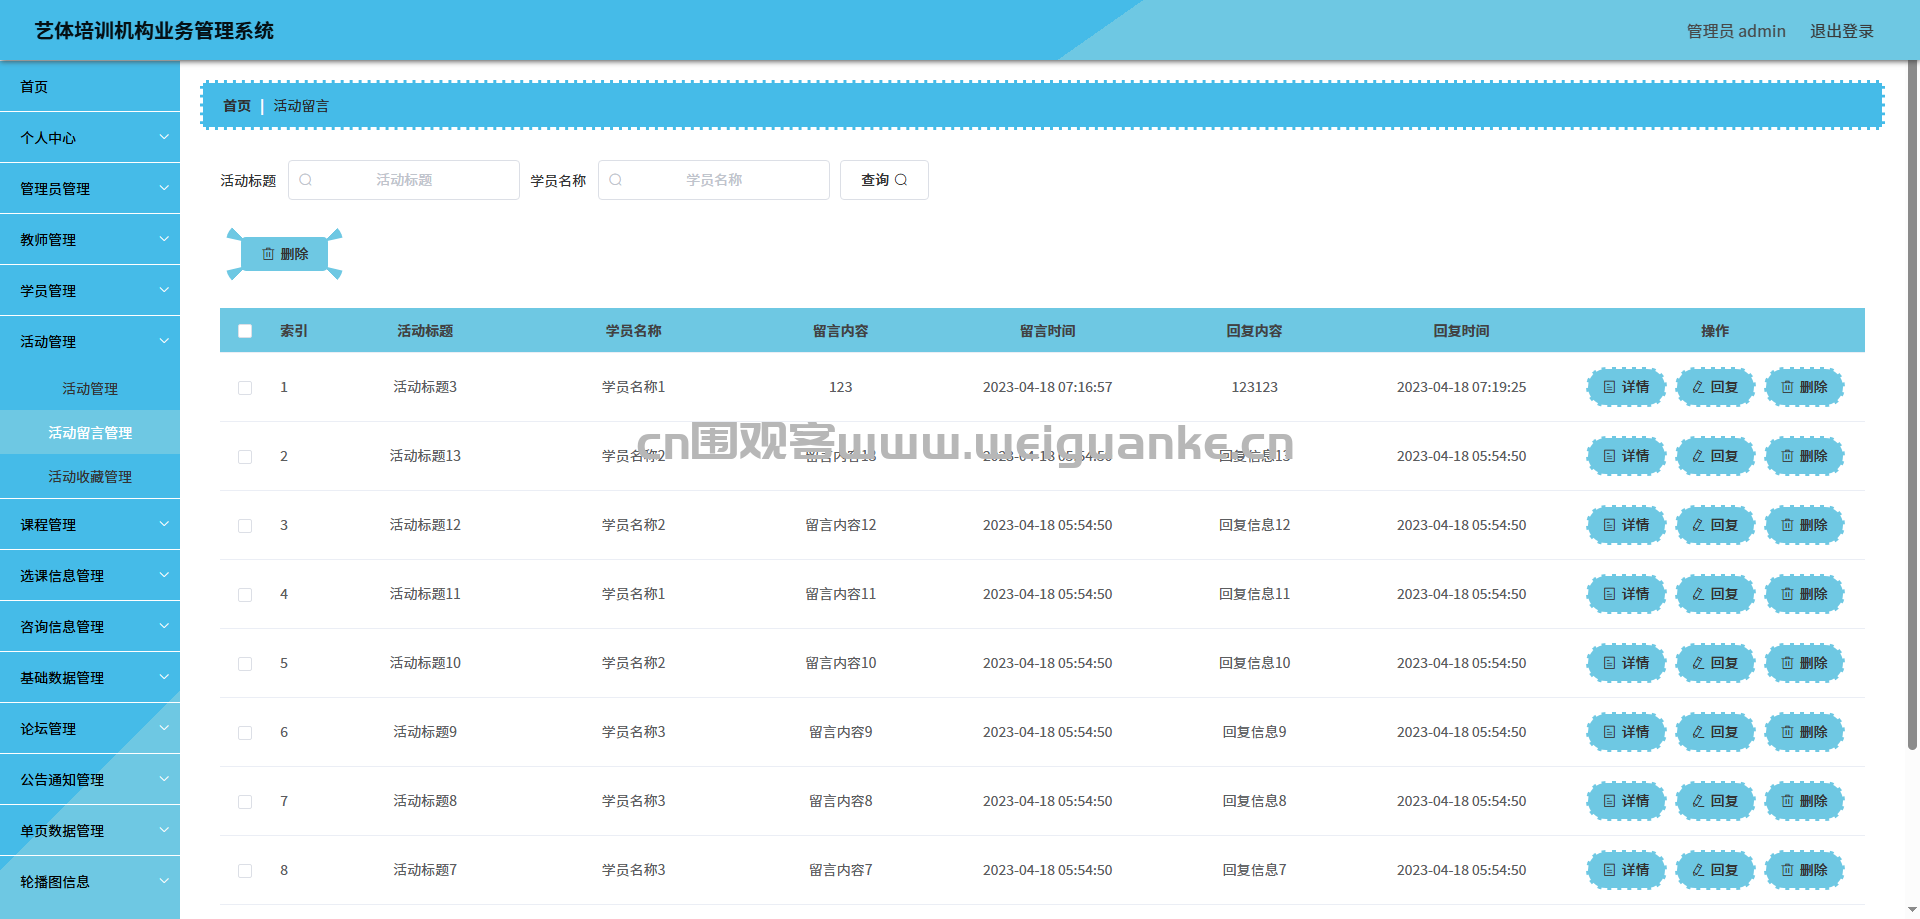The height and width of the screenshot is (919, 1920).
Task: Open the 单页数据管理 sidebar menu
Action: (90, 831)
